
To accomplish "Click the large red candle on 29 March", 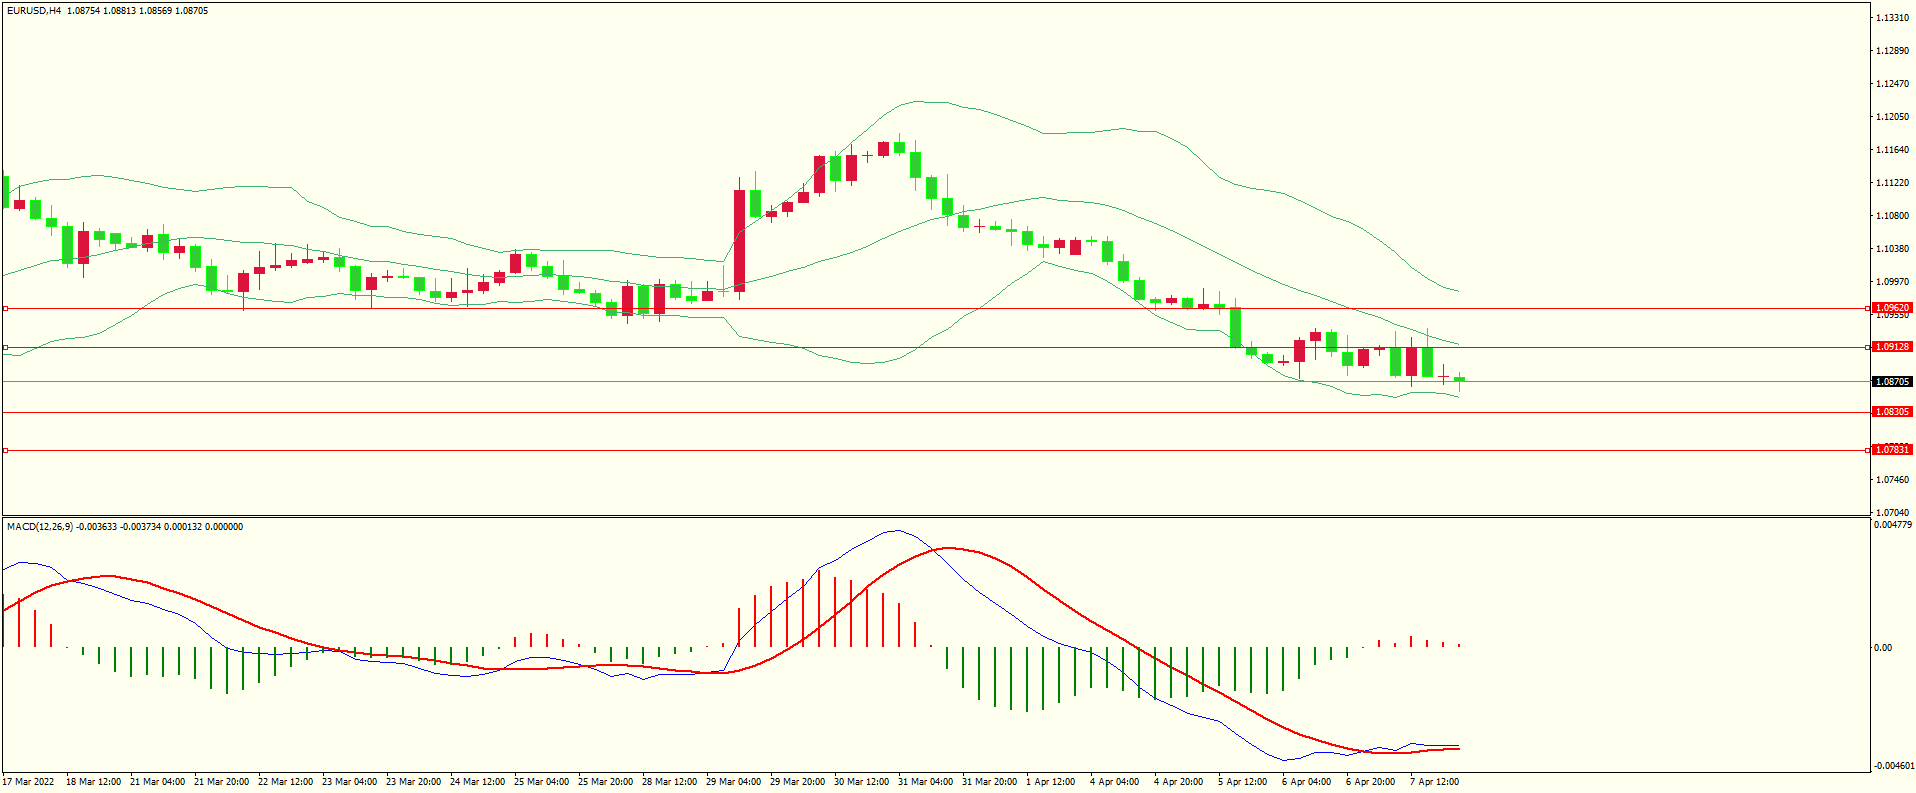I will [x=739, y=240].
